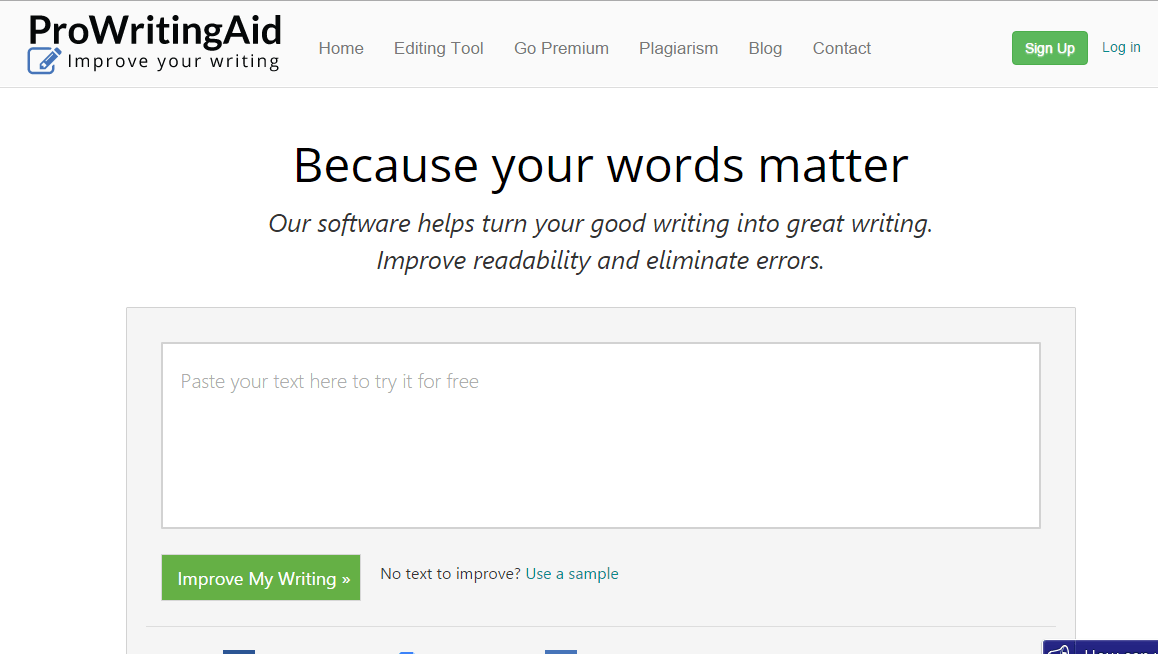Click the Improve My Writing button
This screenshot has width=1158, height=654.
(x=261, y=577)
